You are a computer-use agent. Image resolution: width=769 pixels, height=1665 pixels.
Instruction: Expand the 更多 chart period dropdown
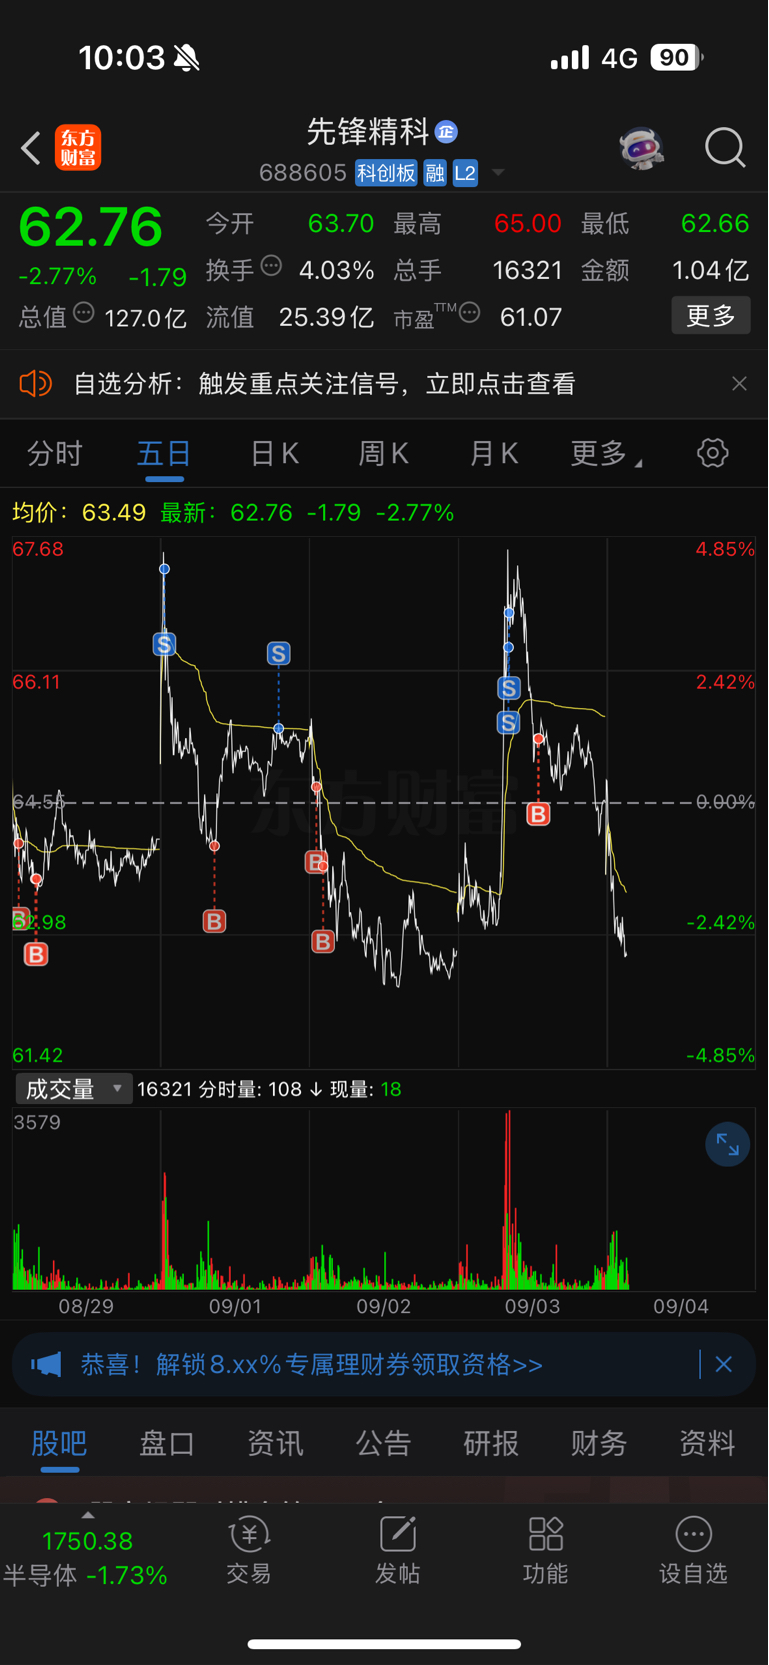point(606,454)
